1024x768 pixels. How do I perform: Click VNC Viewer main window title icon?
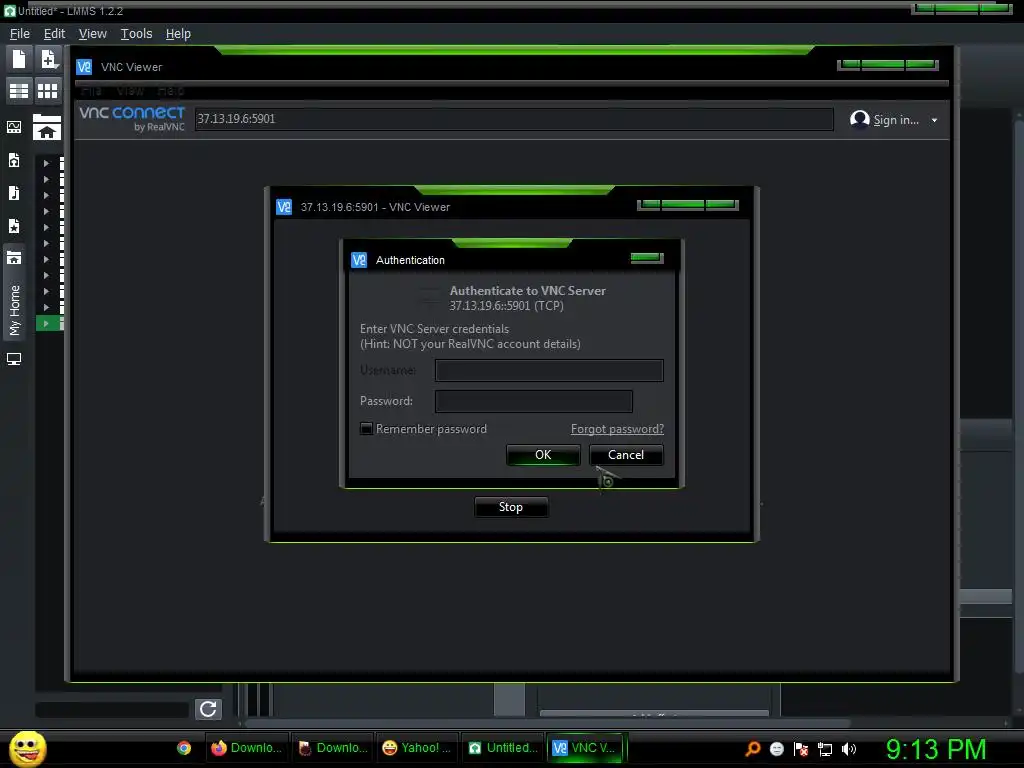click(x=84, y=67)
